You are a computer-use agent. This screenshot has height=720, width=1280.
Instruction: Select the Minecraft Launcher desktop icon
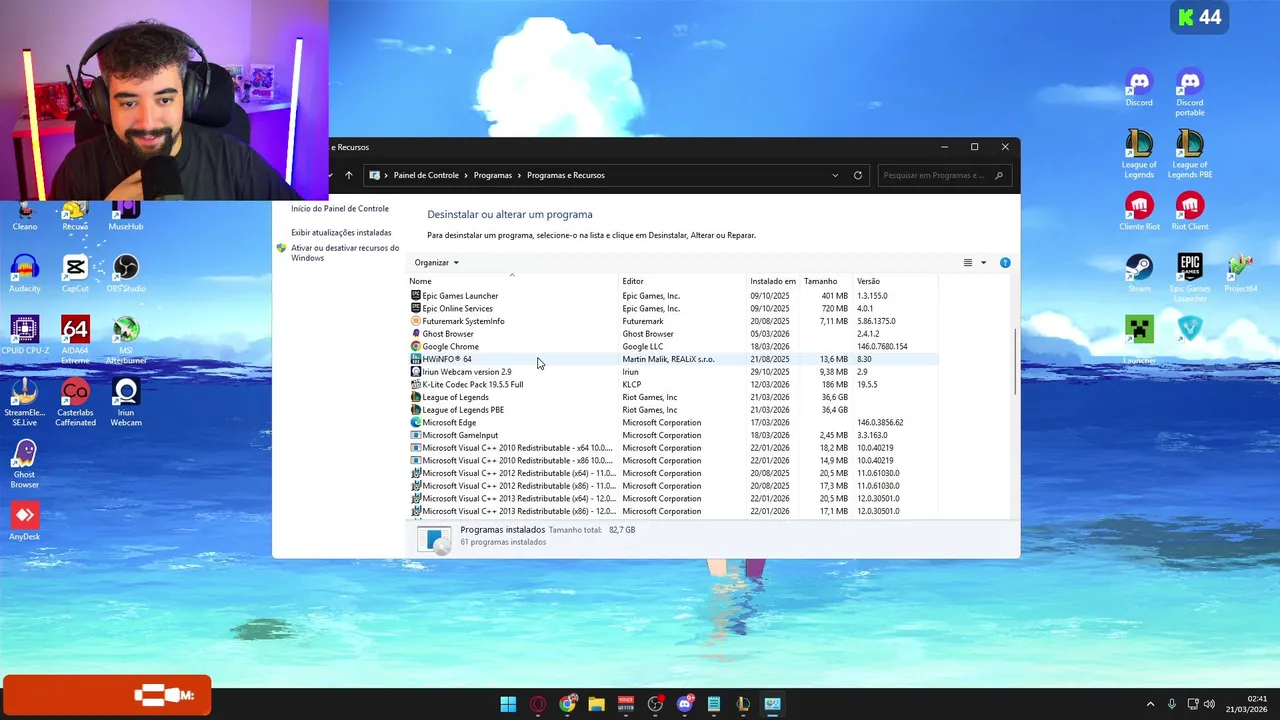tap(1139, 341)
